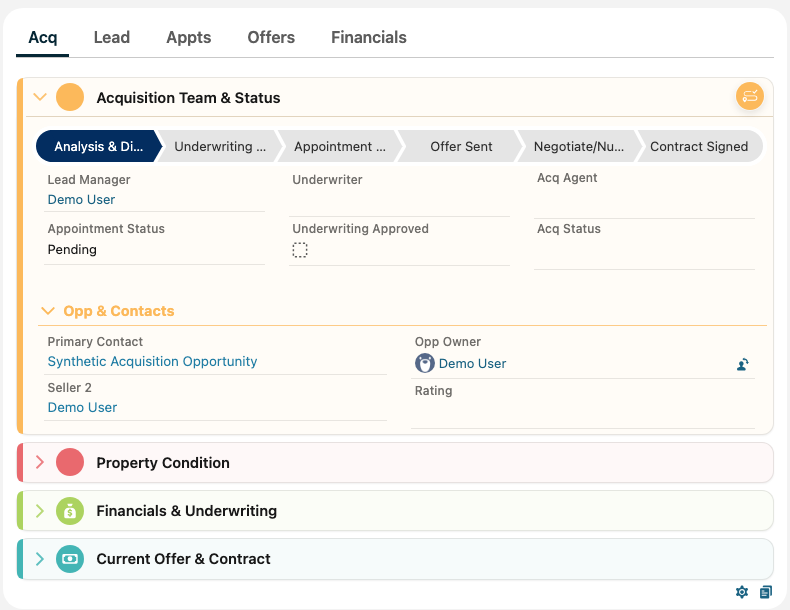Select the Negotiate/Nu... path stage
The width and height of the screenshot is (790, 610).
pos(579,147)
